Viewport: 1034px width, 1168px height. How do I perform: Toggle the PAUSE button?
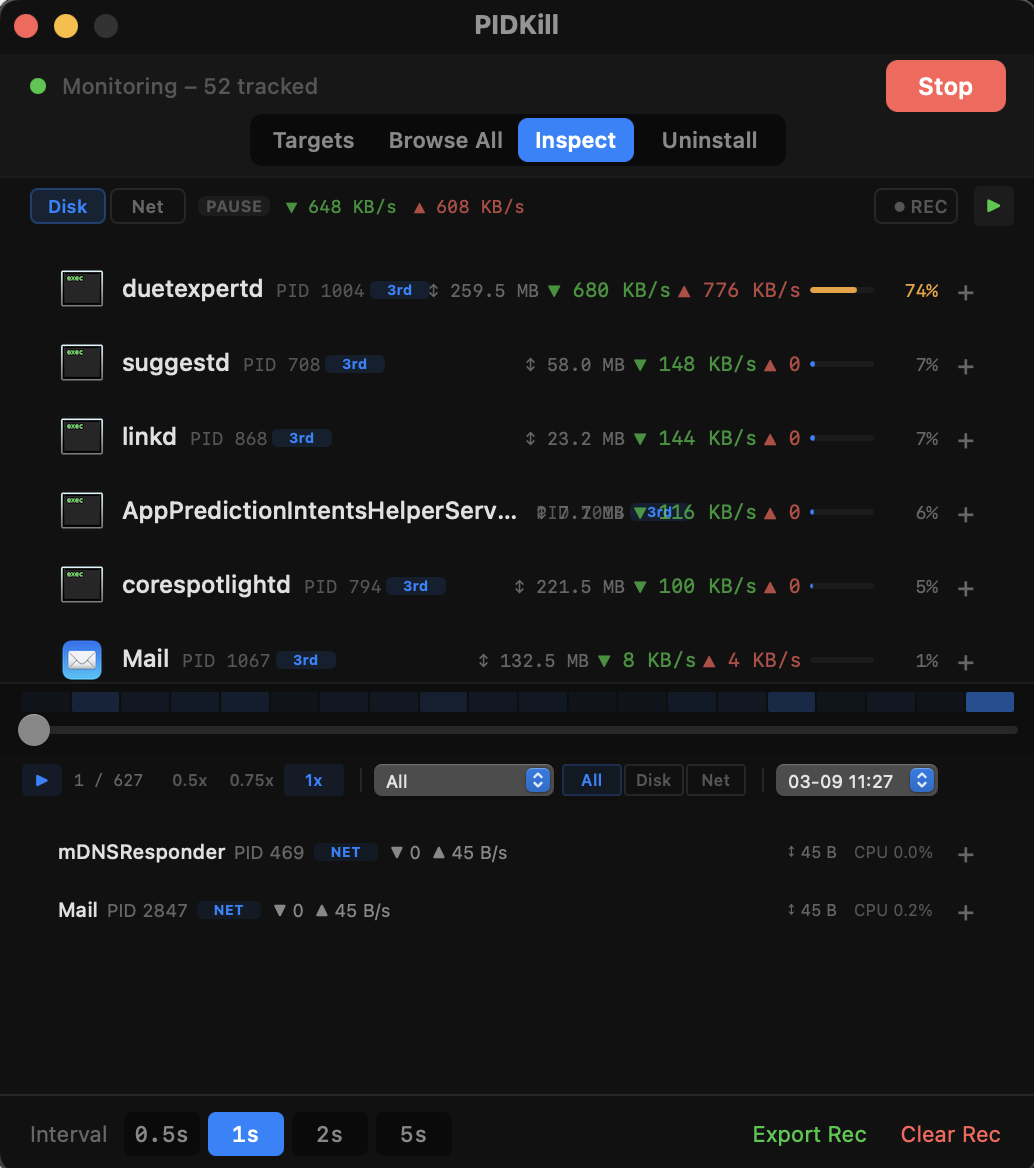point(234,206)
